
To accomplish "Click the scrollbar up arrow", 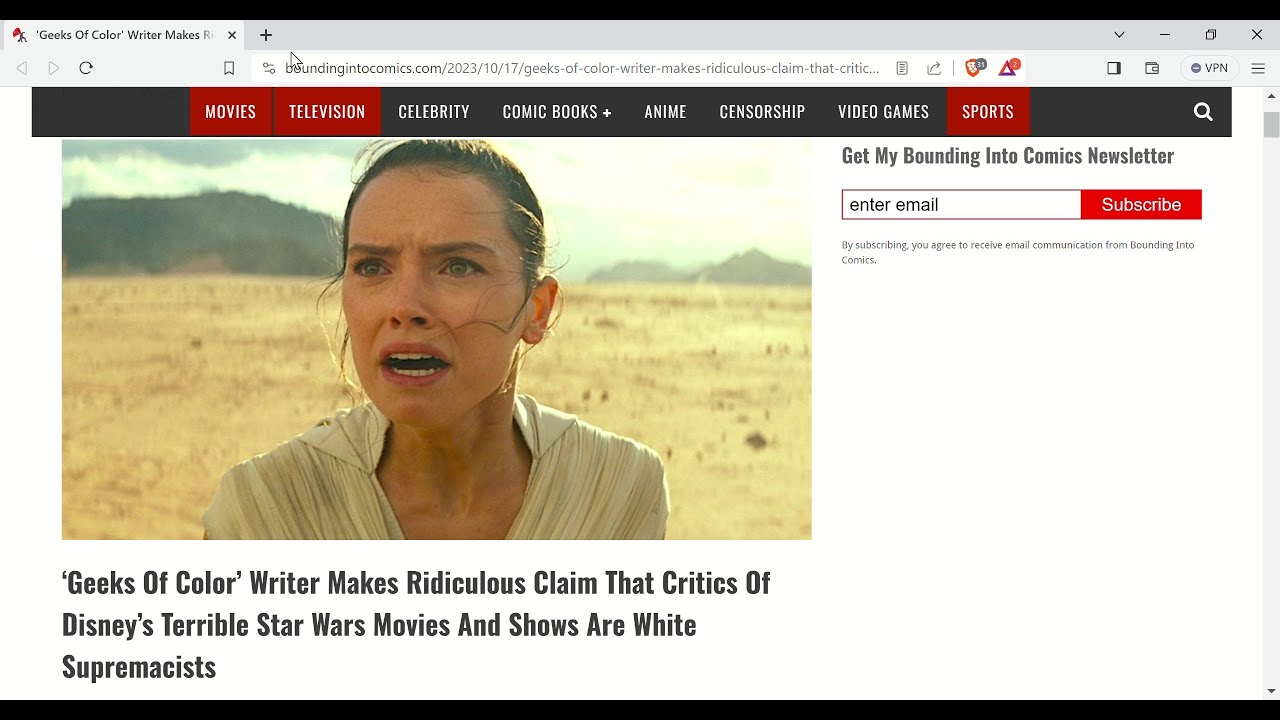I will click(1271, 96).
